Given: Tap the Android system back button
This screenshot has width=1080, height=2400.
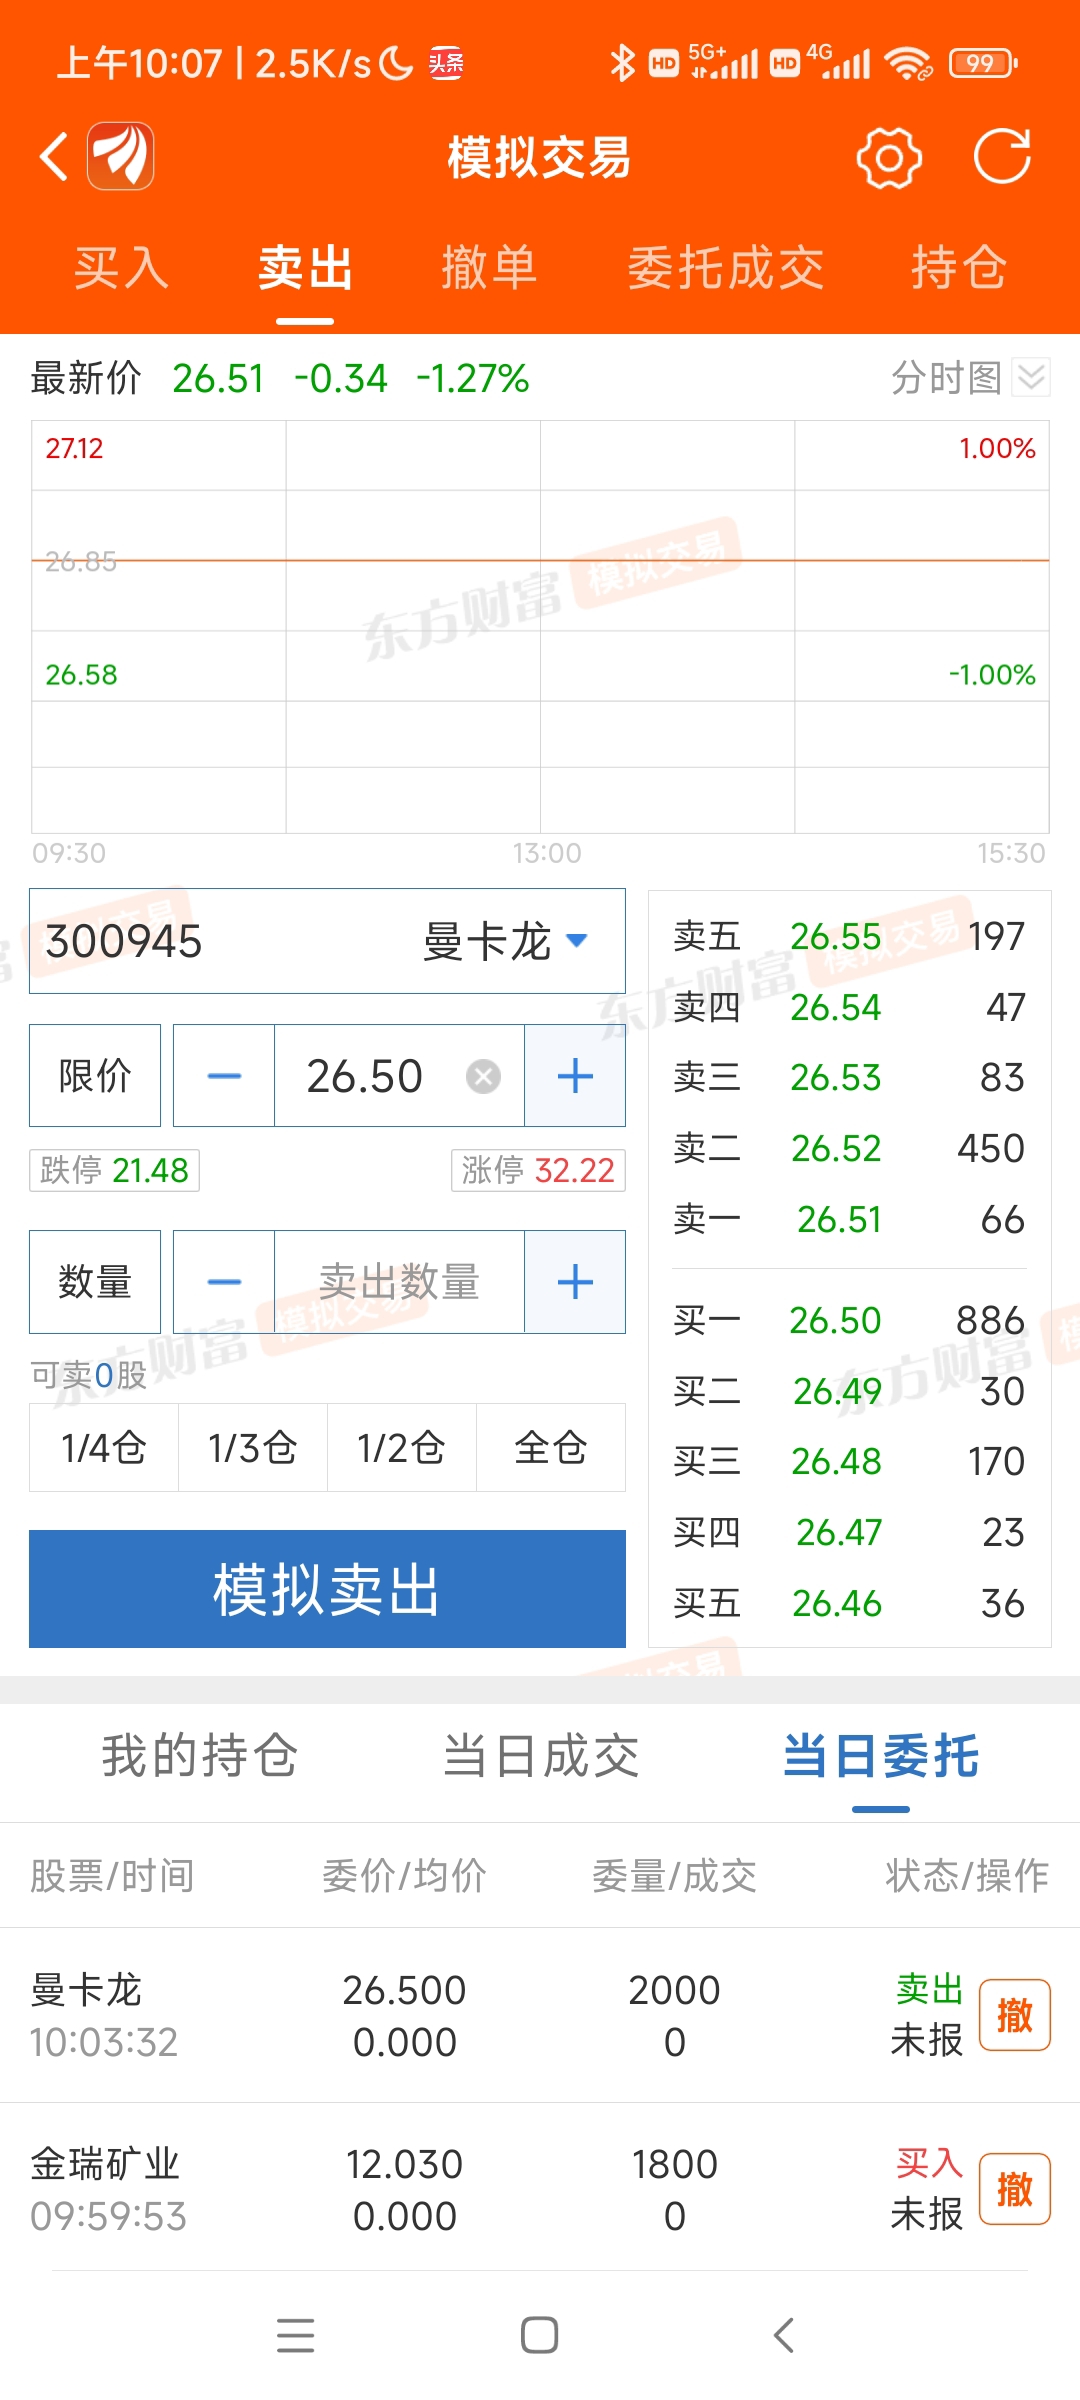Looking at the screenshot, I should pos(784,2335).
